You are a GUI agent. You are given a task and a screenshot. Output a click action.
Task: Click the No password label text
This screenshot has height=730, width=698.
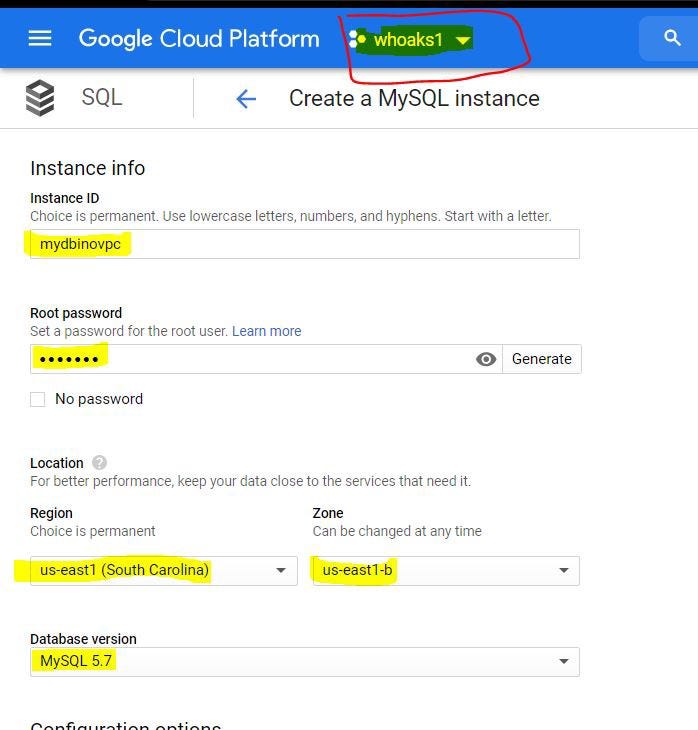[x=99, y=399]
